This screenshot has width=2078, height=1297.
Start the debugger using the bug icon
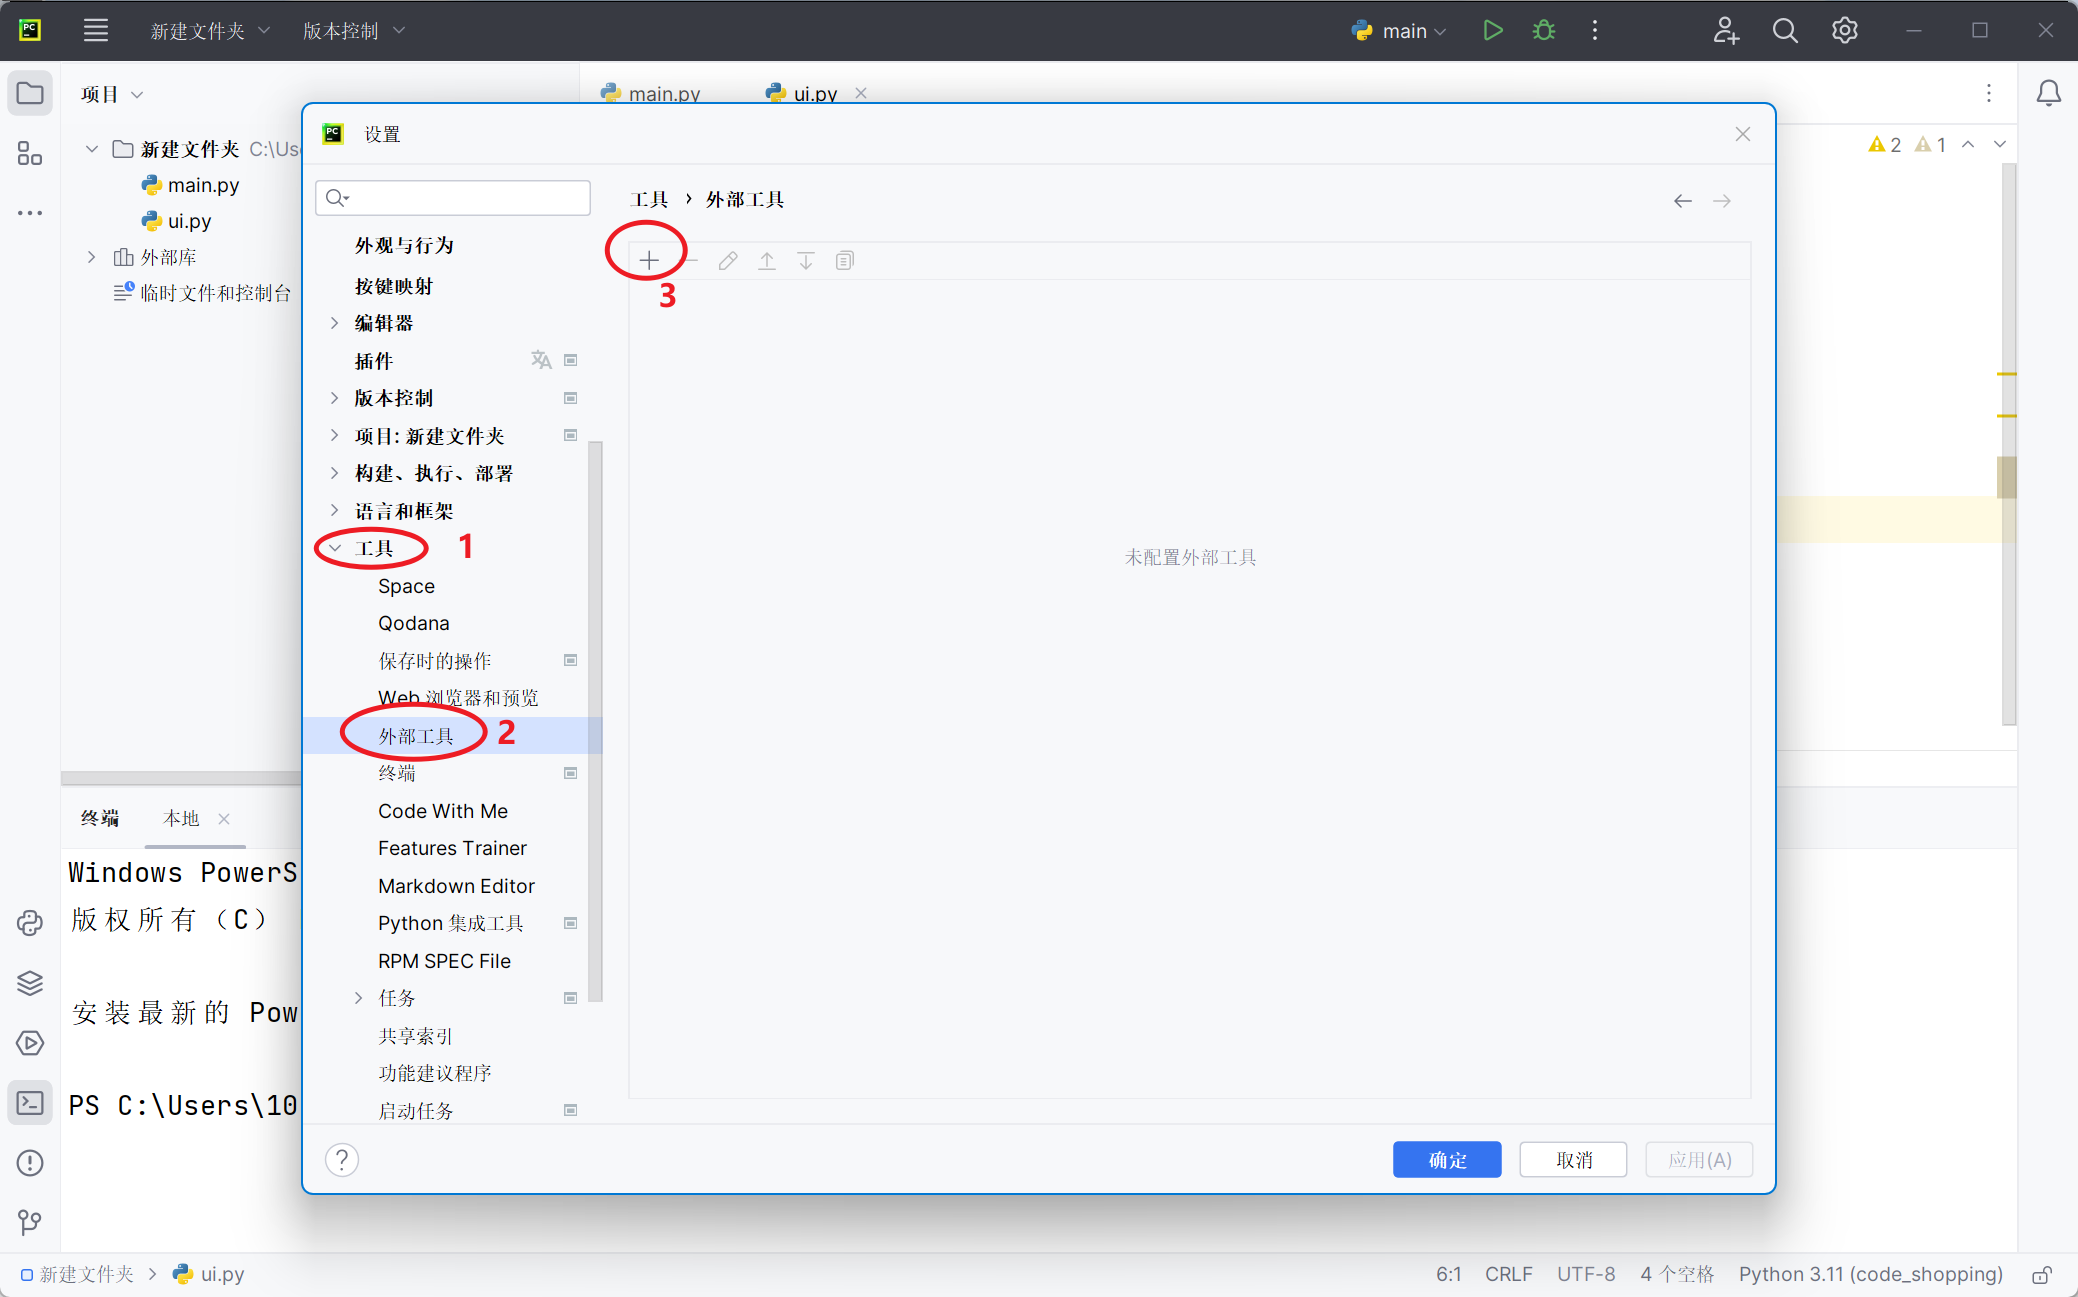[x=1542, y=30]
